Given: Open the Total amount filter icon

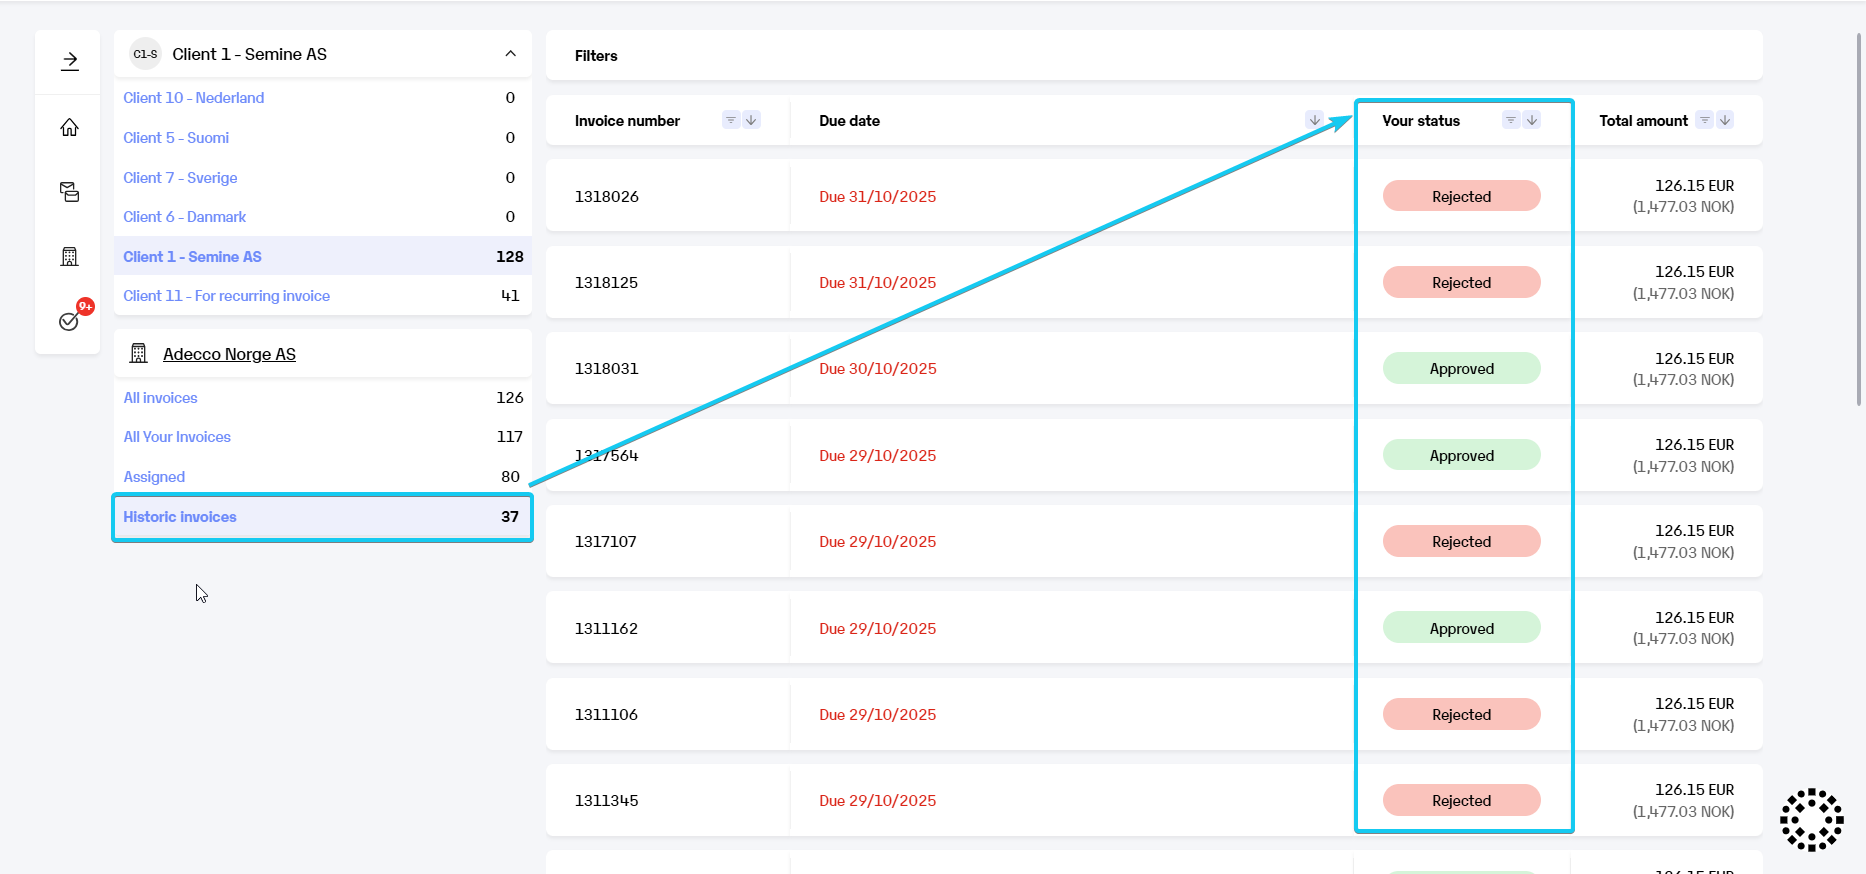Looking at the screenshot, I should coord(1705,120).
